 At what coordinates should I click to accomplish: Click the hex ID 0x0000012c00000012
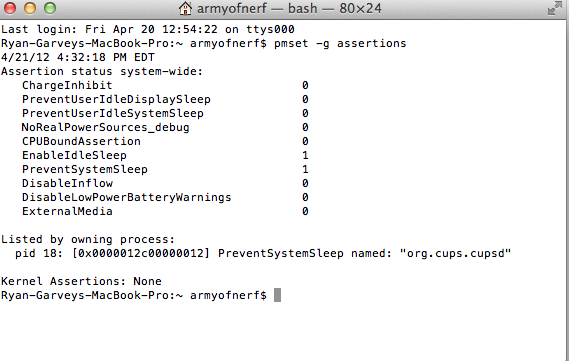141,253
